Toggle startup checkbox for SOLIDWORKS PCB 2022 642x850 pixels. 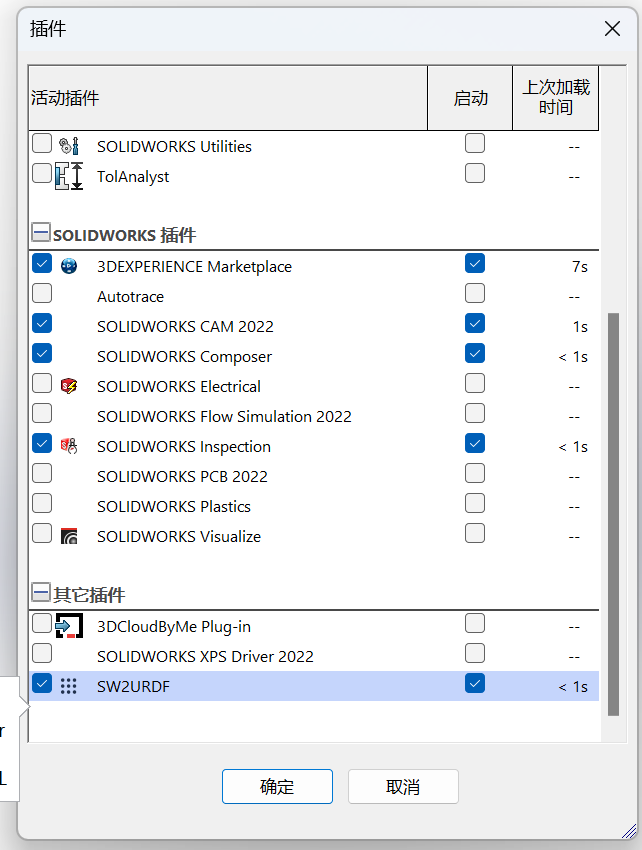[475, 473]
